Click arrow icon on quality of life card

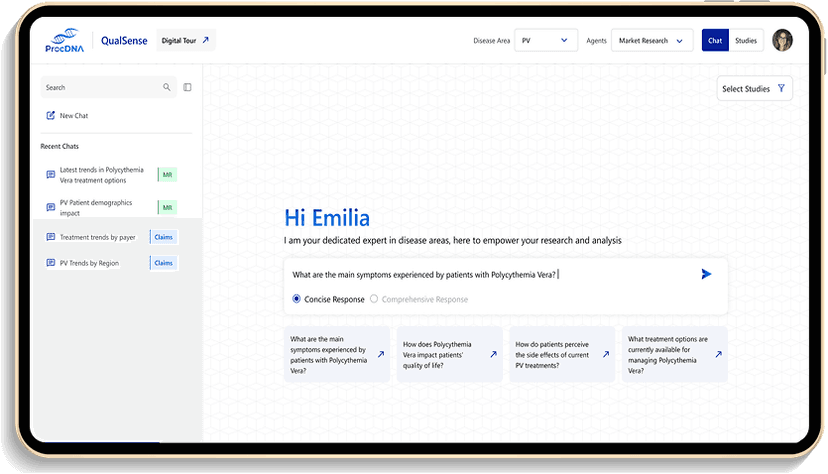coord(493,354)
